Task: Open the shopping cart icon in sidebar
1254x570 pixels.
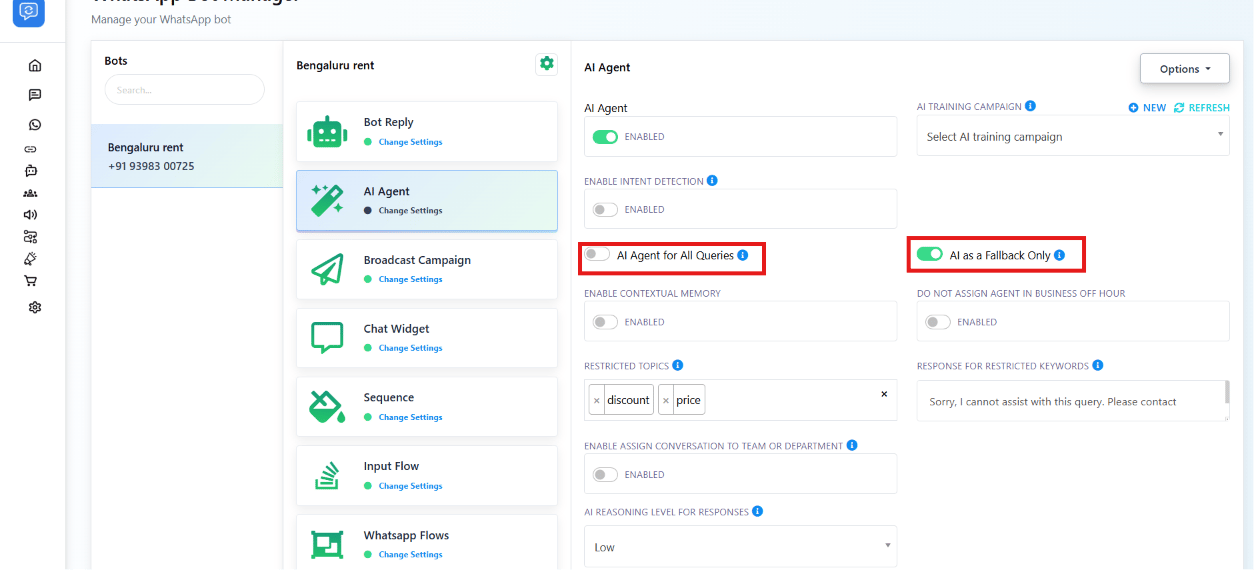Action: pos(31,281)
